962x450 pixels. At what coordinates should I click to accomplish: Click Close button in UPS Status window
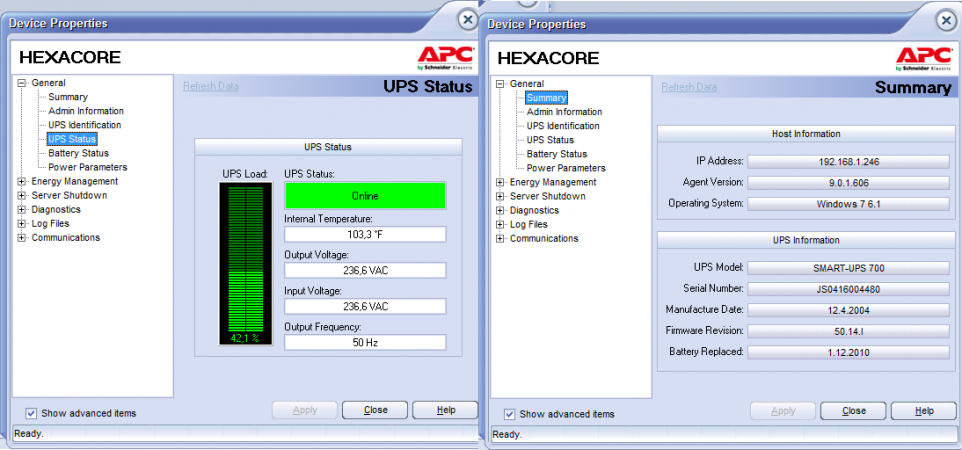tap(375, 410)
